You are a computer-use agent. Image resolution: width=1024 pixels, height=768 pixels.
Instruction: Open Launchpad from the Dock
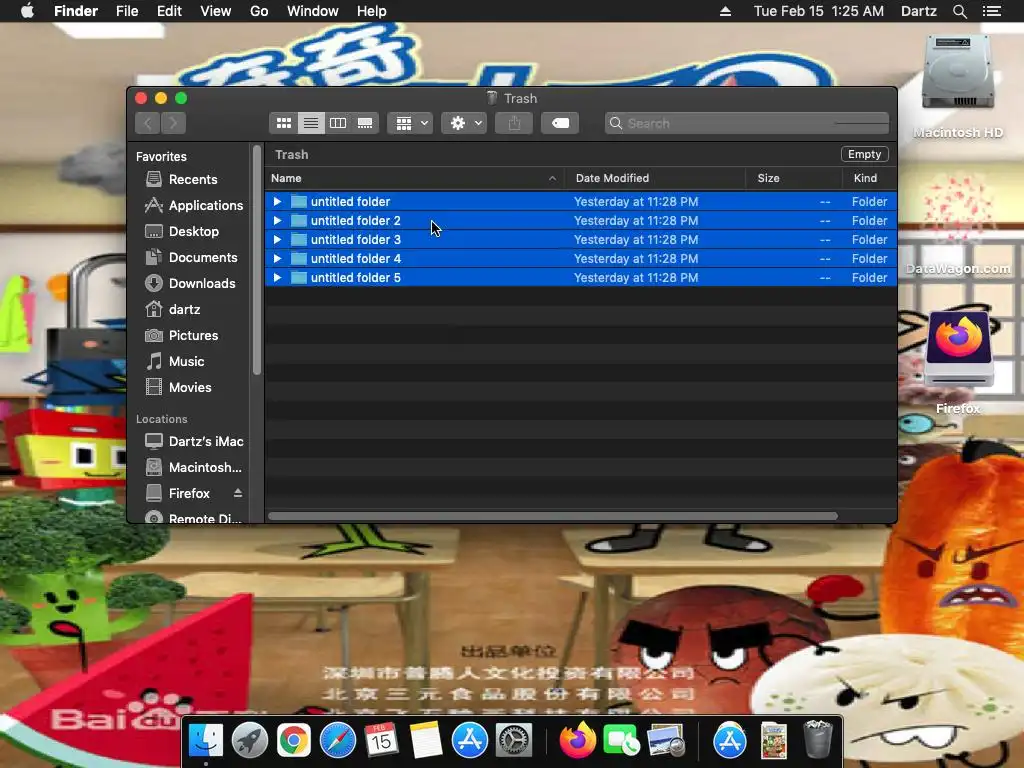point(249,741)
